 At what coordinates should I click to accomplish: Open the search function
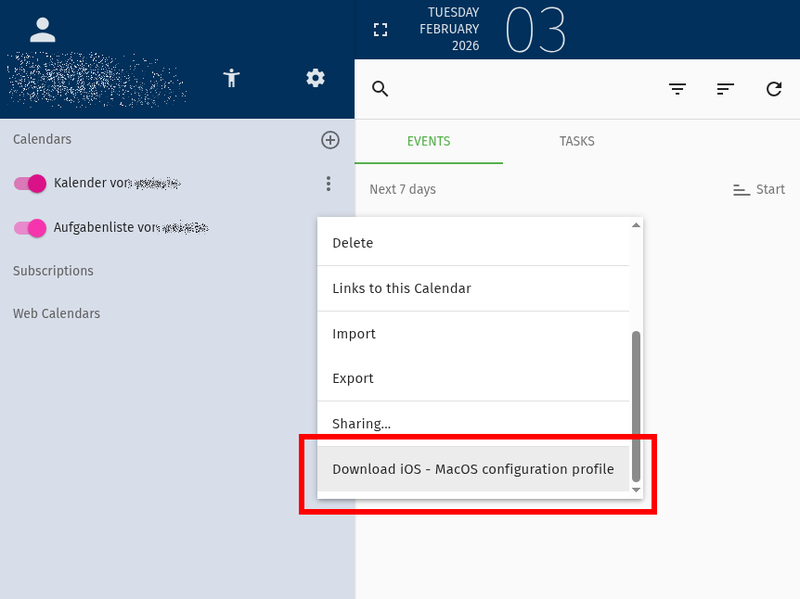click(x=379, y=88)
